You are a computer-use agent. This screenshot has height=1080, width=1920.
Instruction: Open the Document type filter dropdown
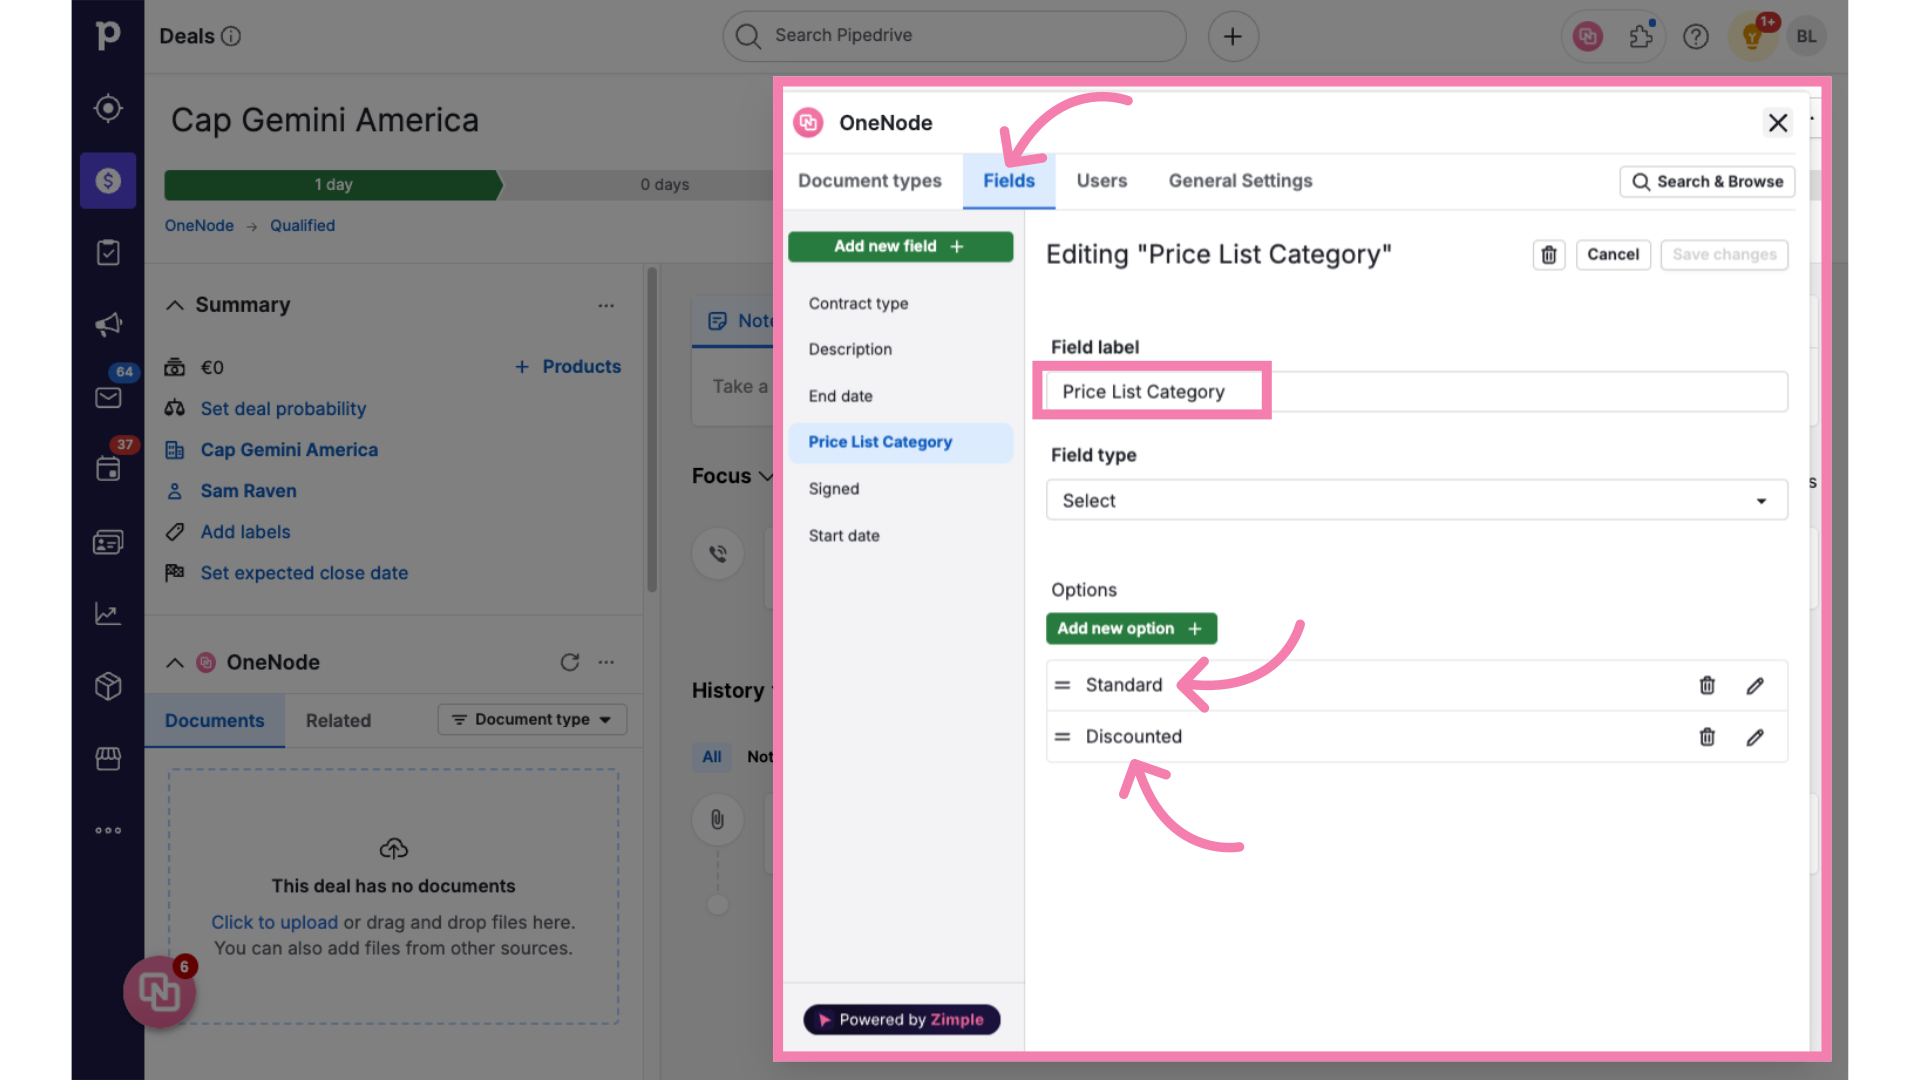(x=532, y=719)
